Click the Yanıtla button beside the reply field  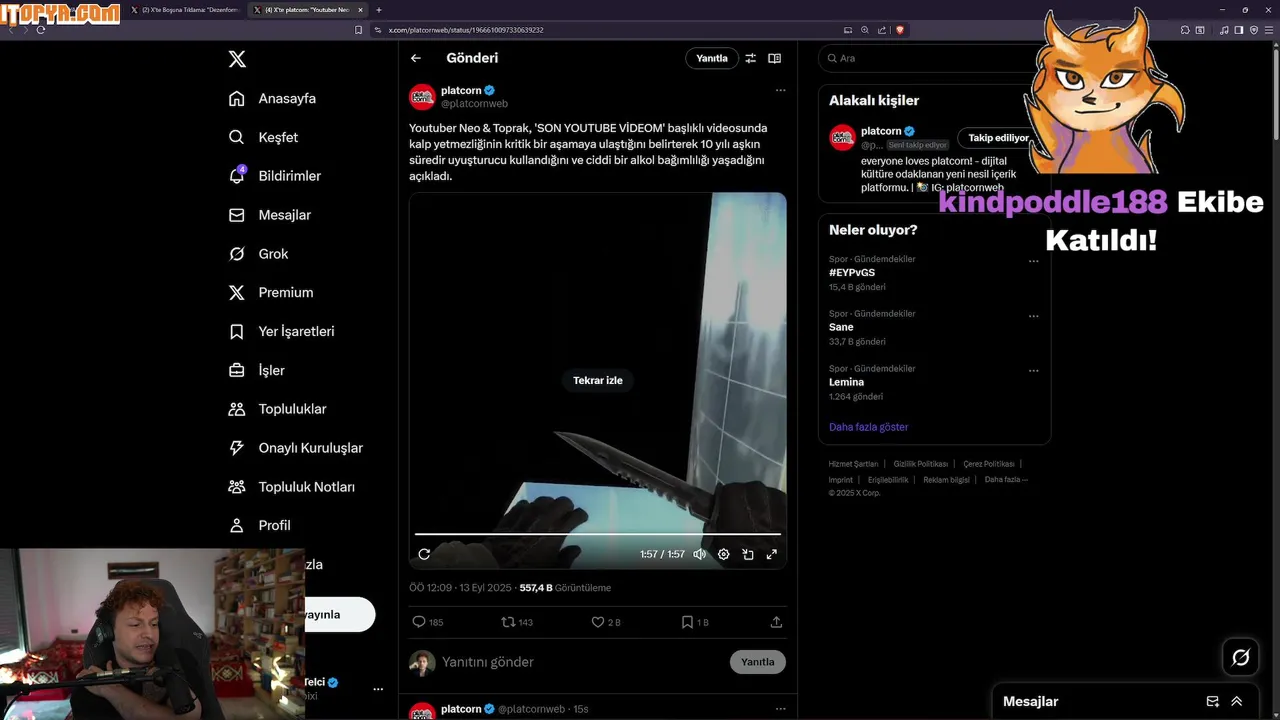(x=758, y=662)
